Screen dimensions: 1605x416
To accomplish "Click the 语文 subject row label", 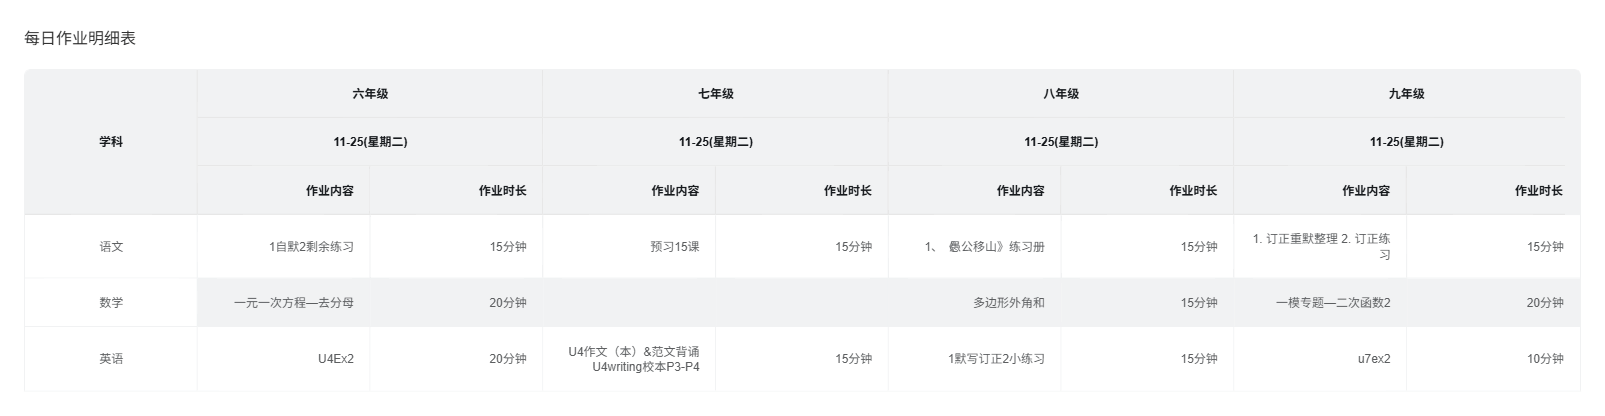I will pyautogui.click(x=111, y=247).
